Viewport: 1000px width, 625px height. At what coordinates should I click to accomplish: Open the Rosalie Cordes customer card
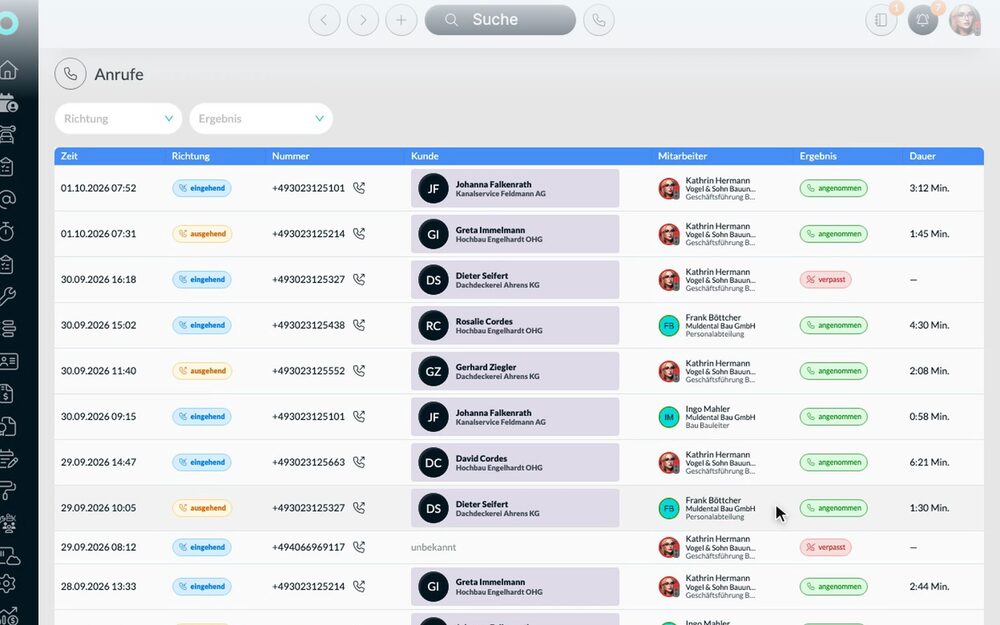pos(515,325)
